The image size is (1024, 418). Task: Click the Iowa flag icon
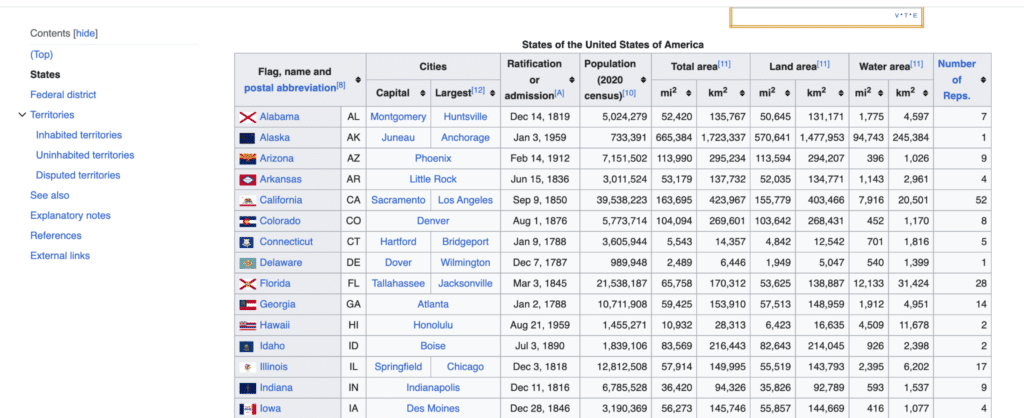(247, 409)
